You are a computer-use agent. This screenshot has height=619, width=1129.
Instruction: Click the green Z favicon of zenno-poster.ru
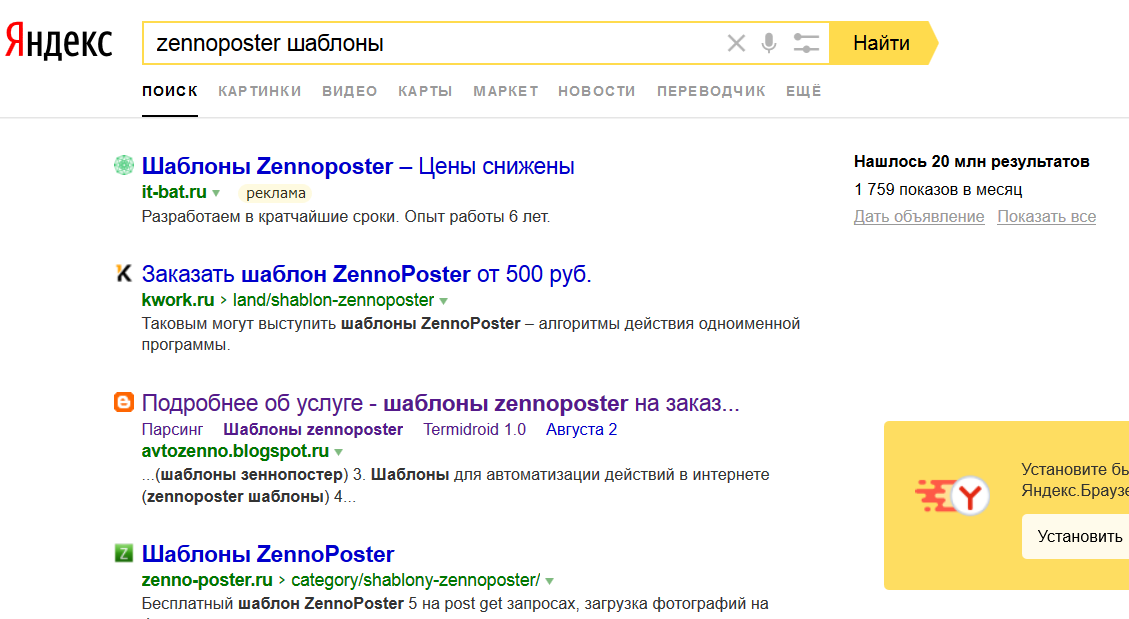pyautogui.click(x=124, y=553)
